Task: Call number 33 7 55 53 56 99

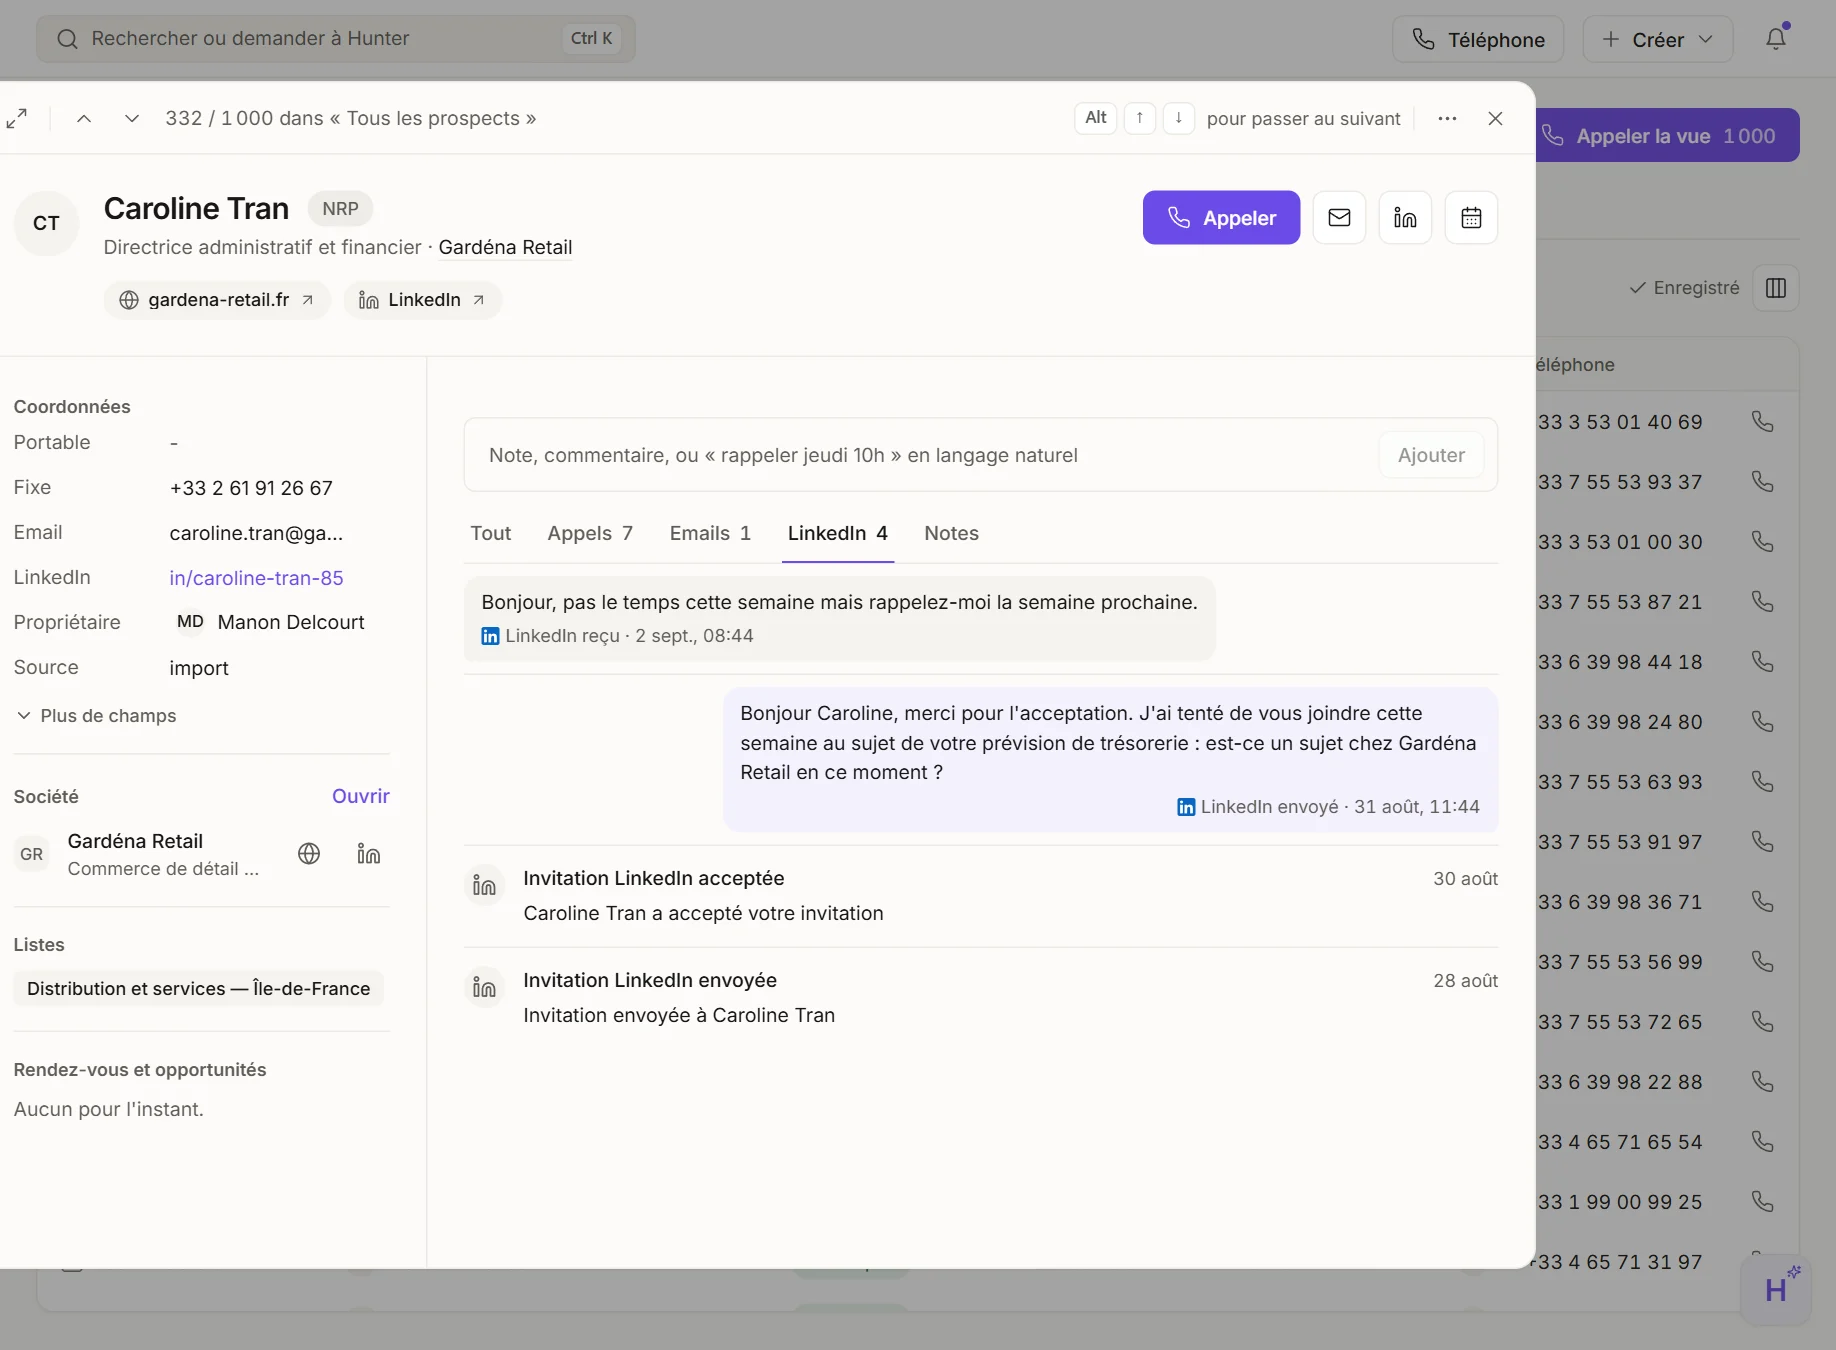Action: pyautogui.click(x=1763, y=962)
